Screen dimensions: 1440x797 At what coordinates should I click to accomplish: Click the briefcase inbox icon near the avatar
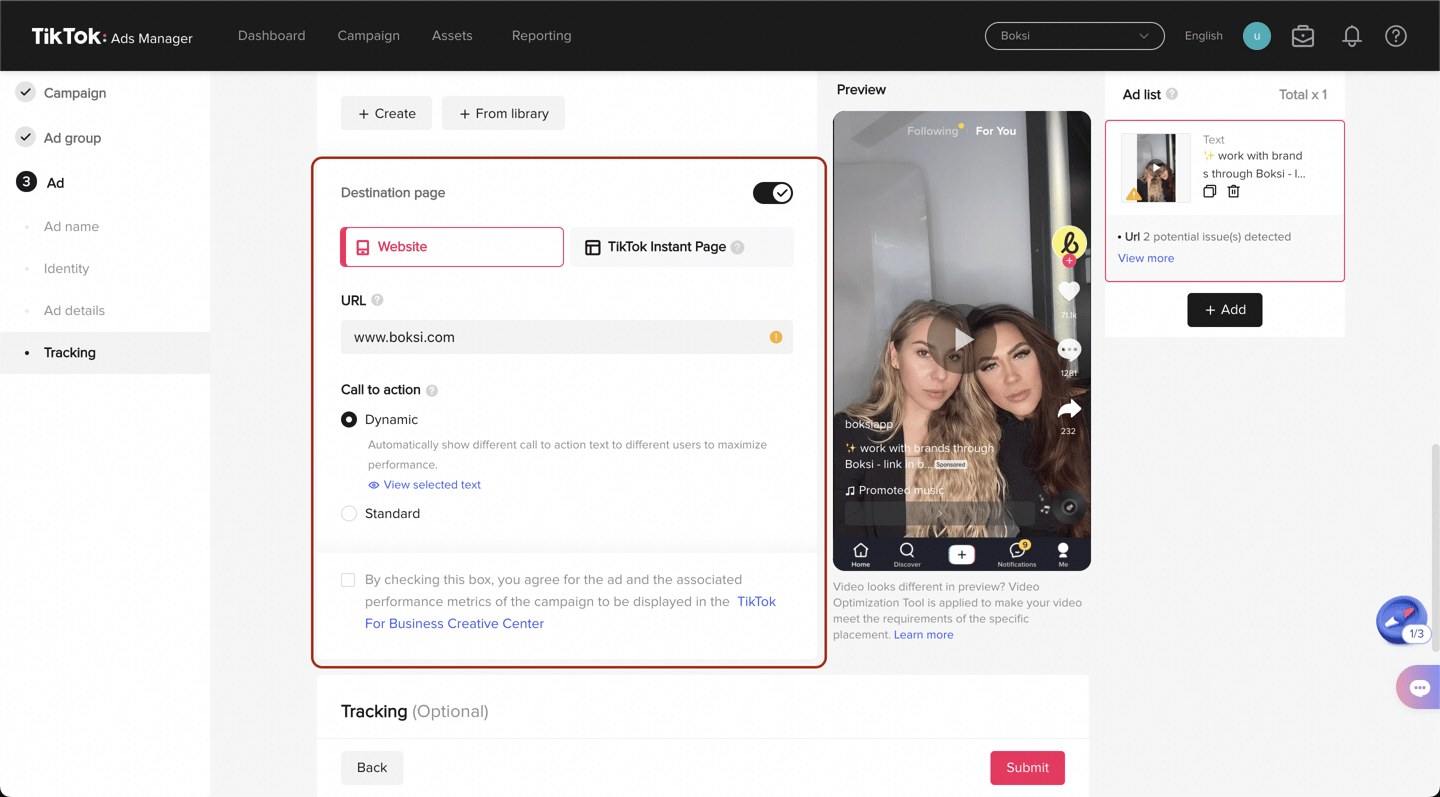[x=1303, y=35]
